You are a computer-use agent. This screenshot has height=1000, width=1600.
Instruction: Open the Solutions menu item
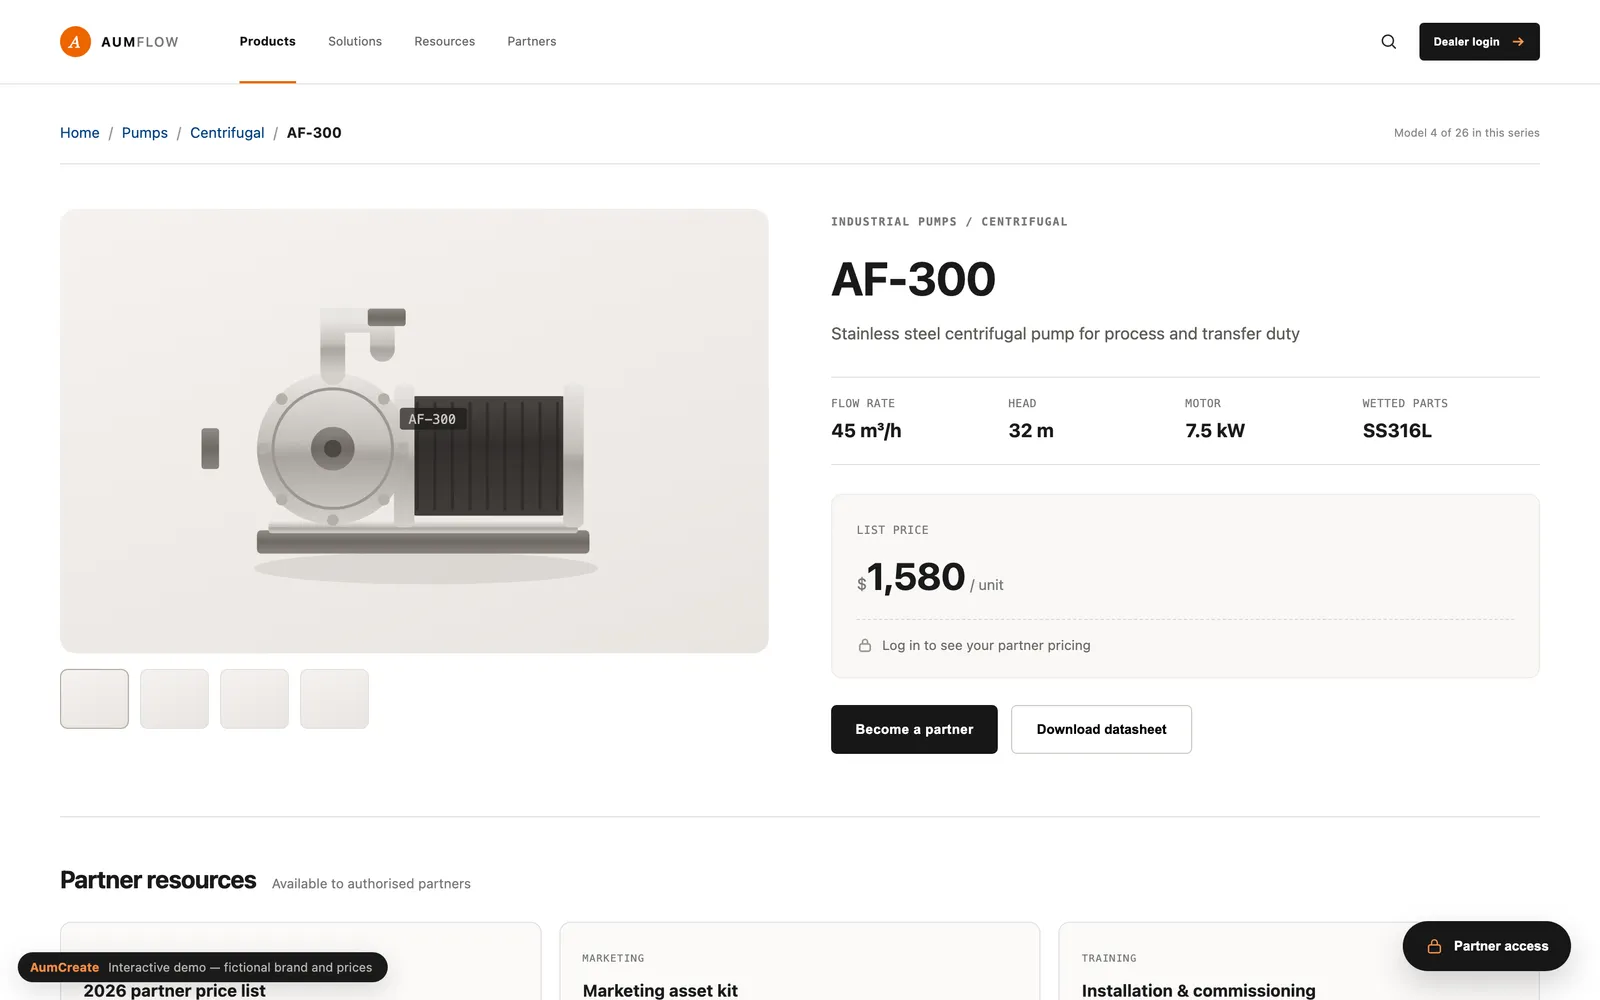click(x=355, y=42)
